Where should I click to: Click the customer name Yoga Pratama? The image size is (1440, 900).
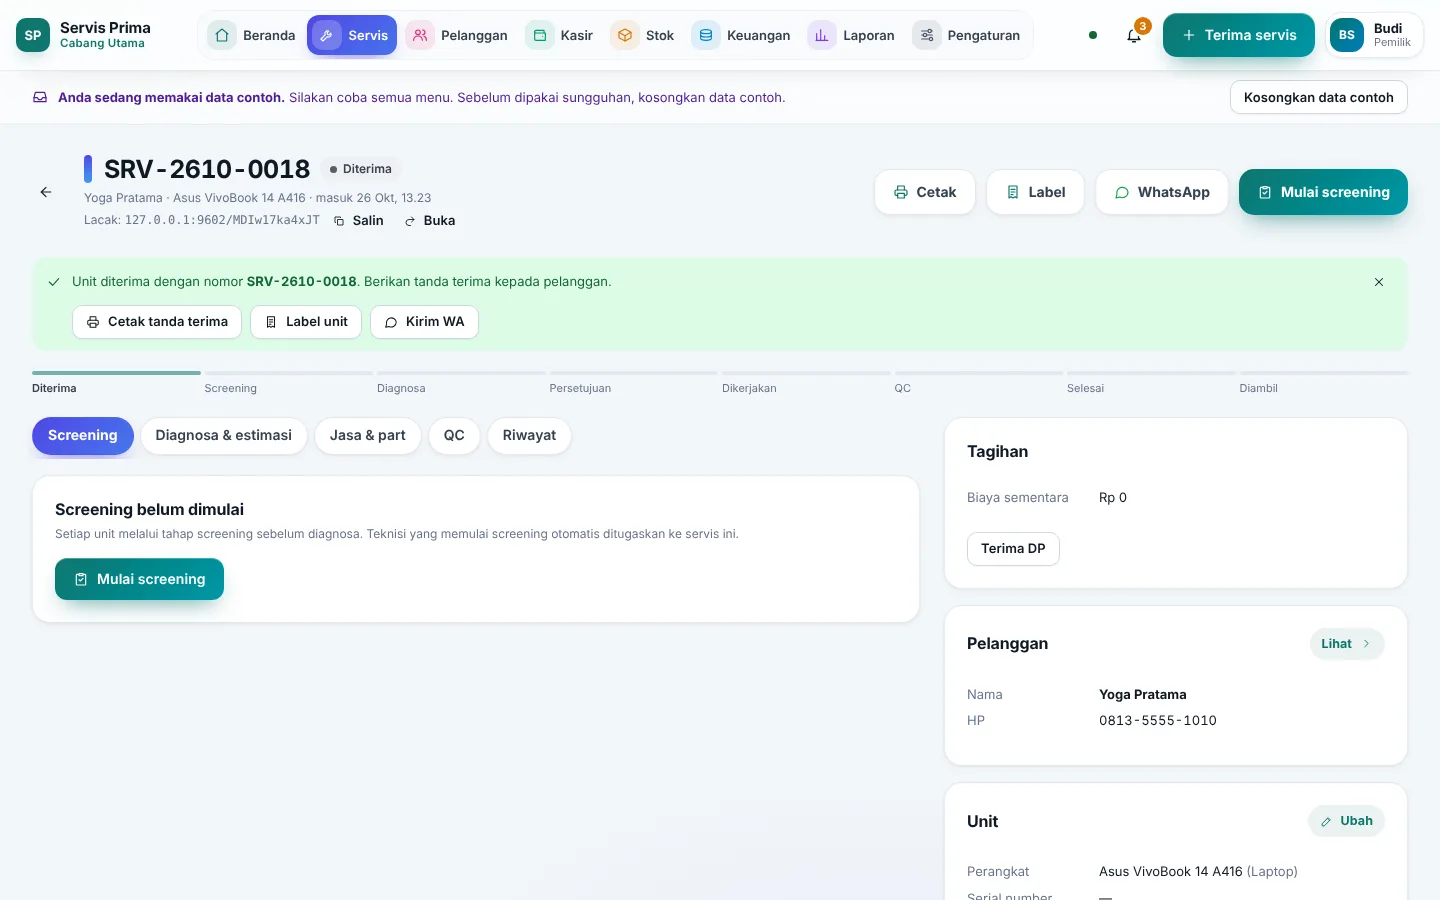tap(1143, 695)
